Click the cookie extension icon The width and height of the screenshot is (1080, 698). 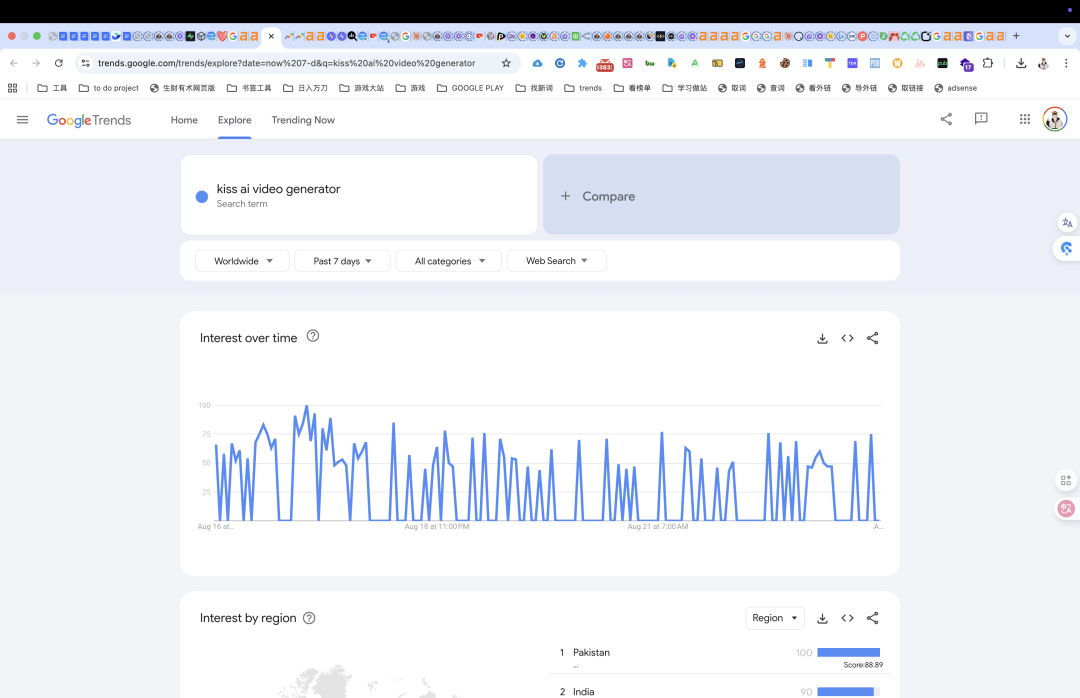[x=785, y=63]
